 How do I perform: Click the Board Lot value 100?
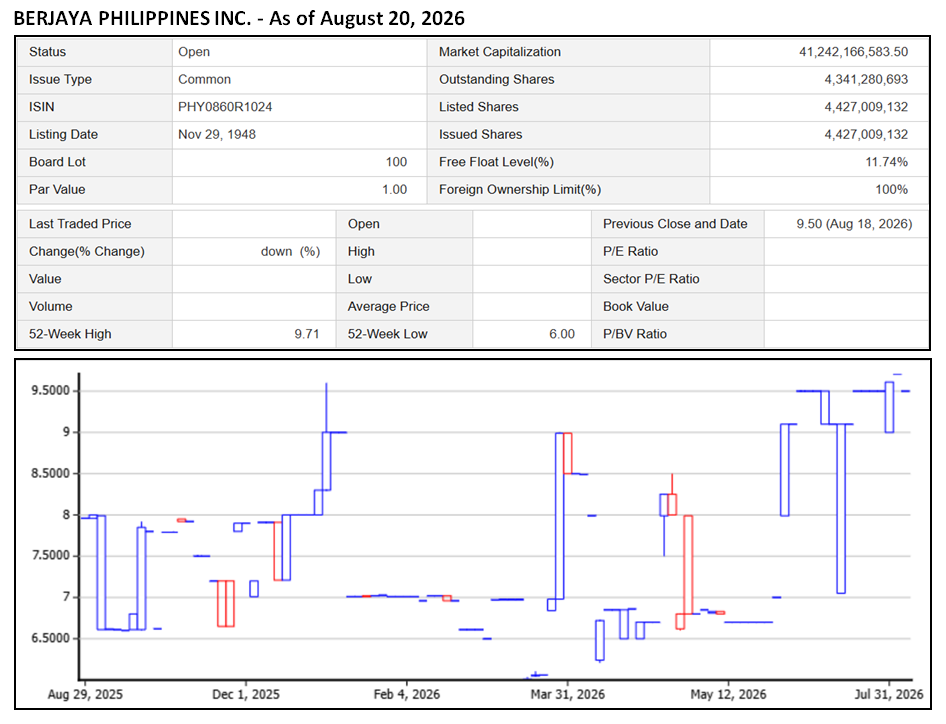tap(396, 162)
